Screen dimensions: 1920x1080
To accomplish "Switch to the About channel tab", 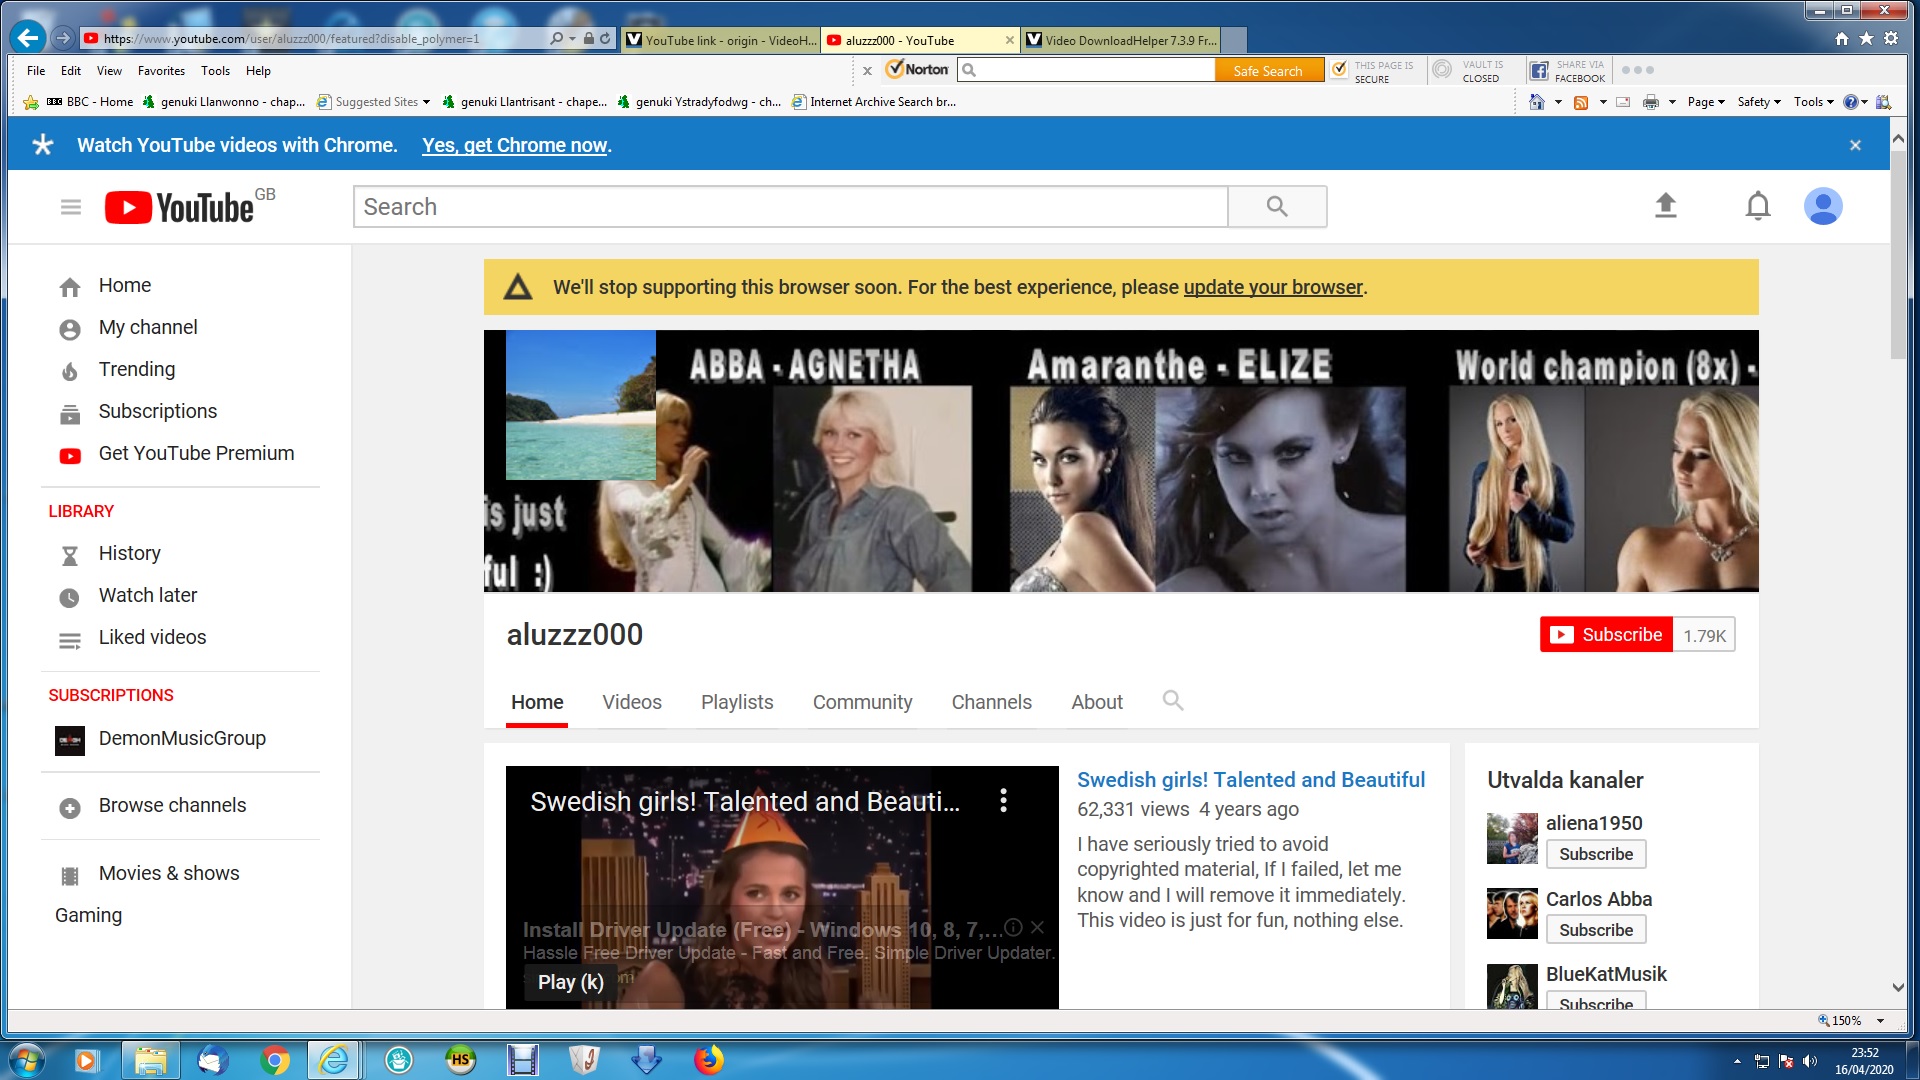I will click(1097, 702).
